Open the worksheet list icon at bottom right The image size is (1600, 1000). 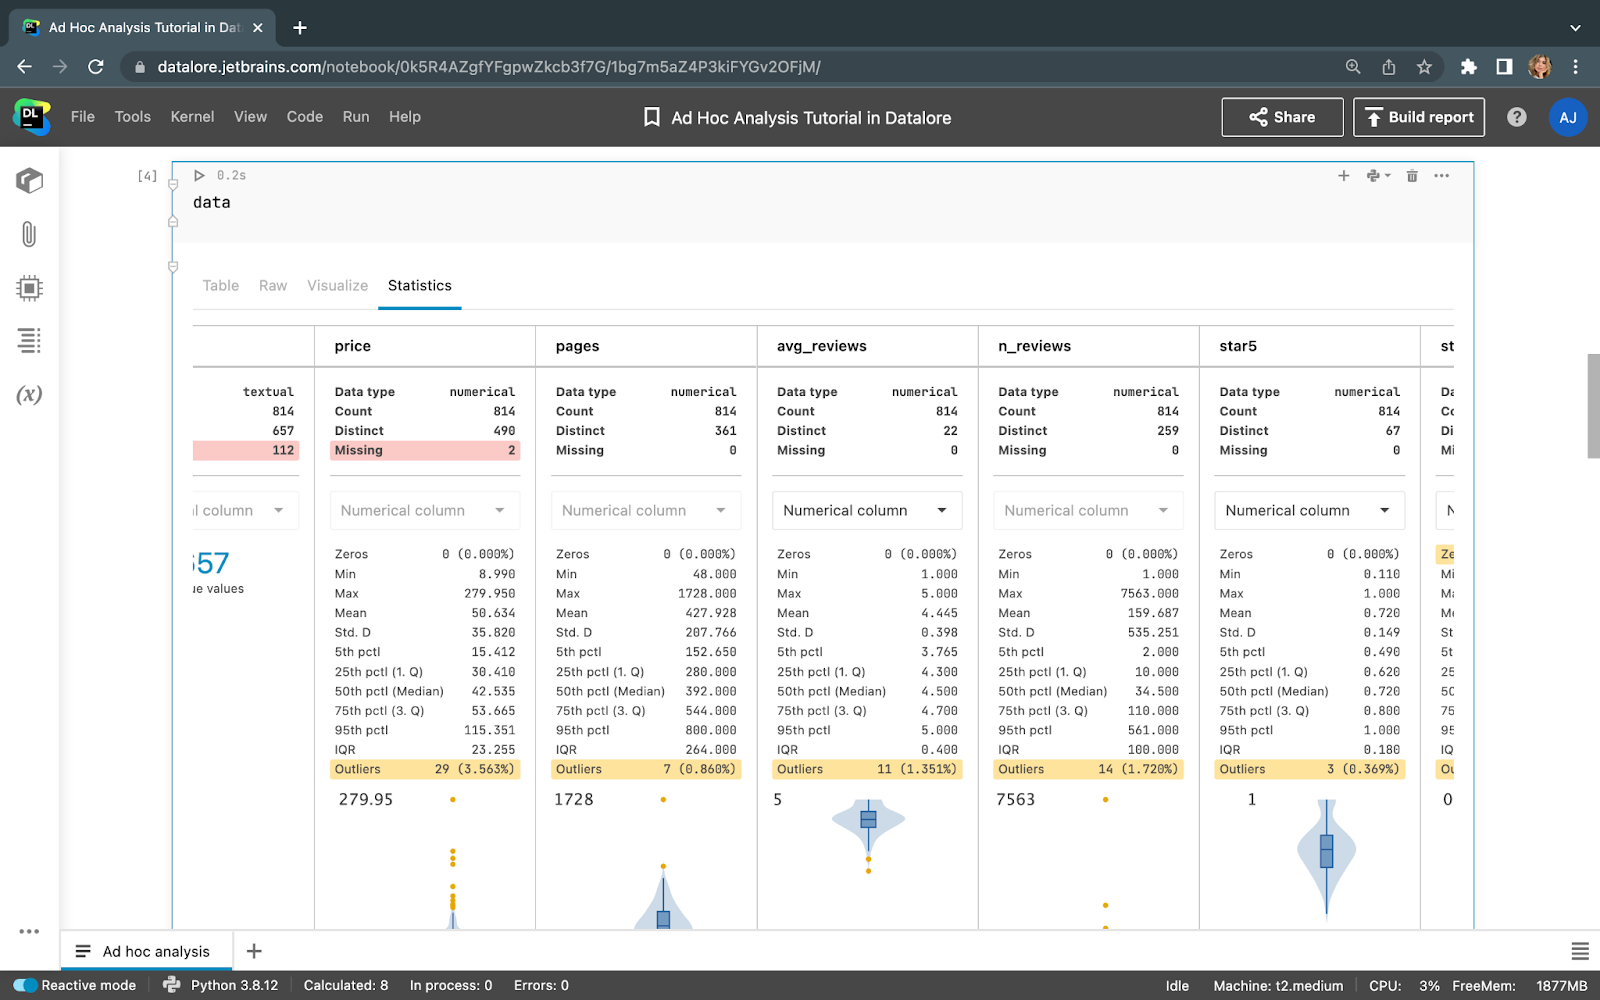(1580, 951)
